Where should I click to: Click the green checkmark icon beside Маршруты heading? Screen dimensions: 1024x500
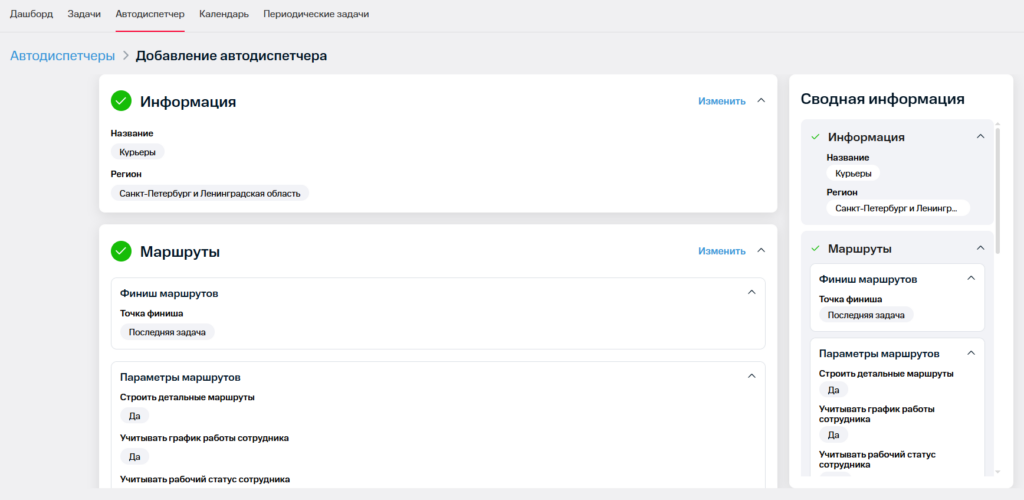click(x=121, y=251)
